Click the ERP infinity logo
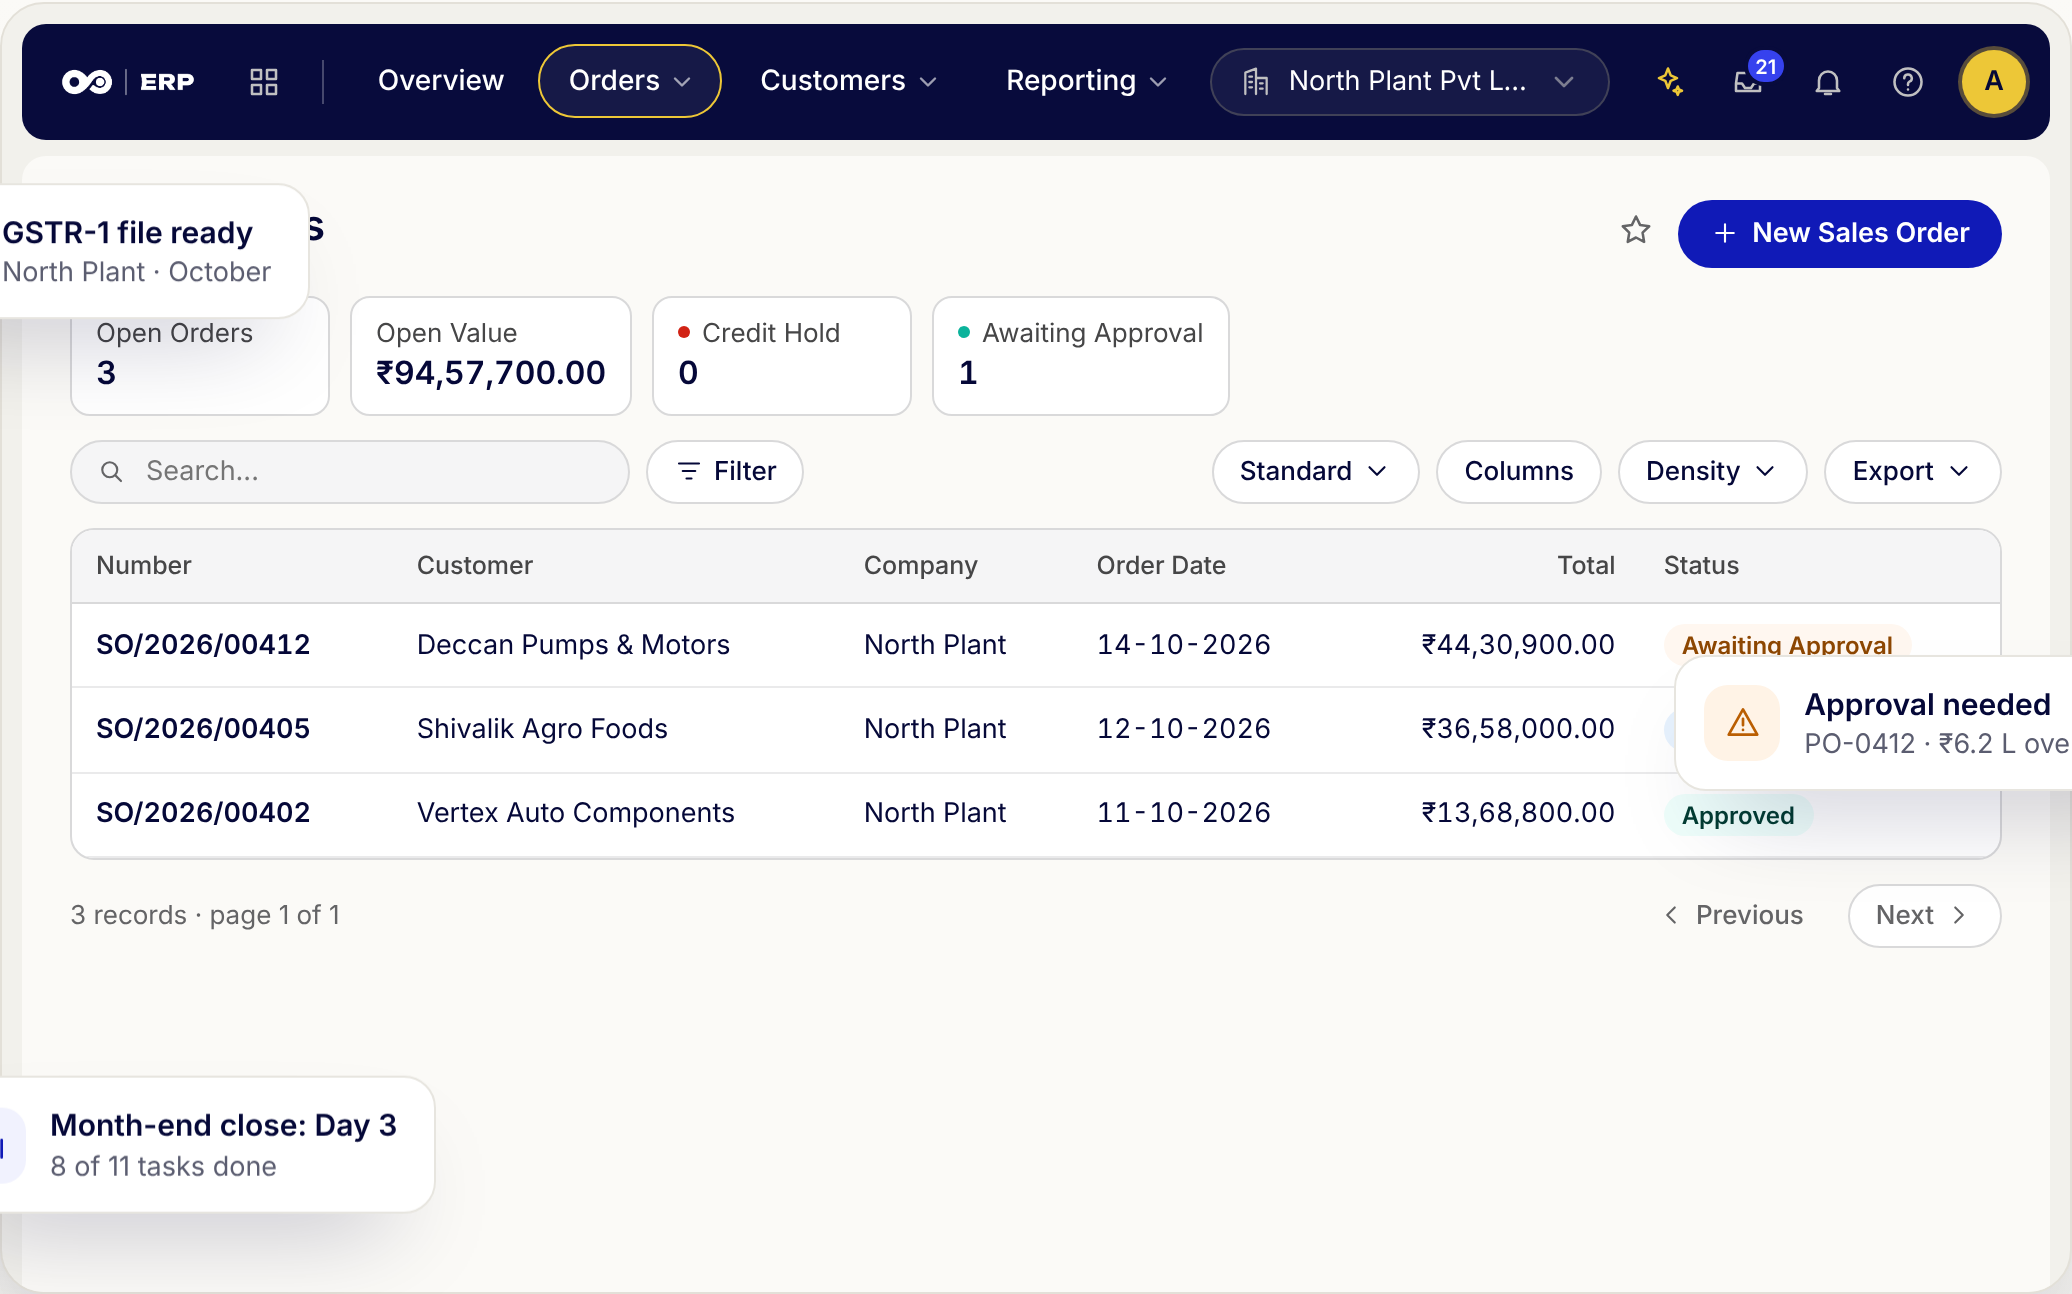 tap(87, 82)
